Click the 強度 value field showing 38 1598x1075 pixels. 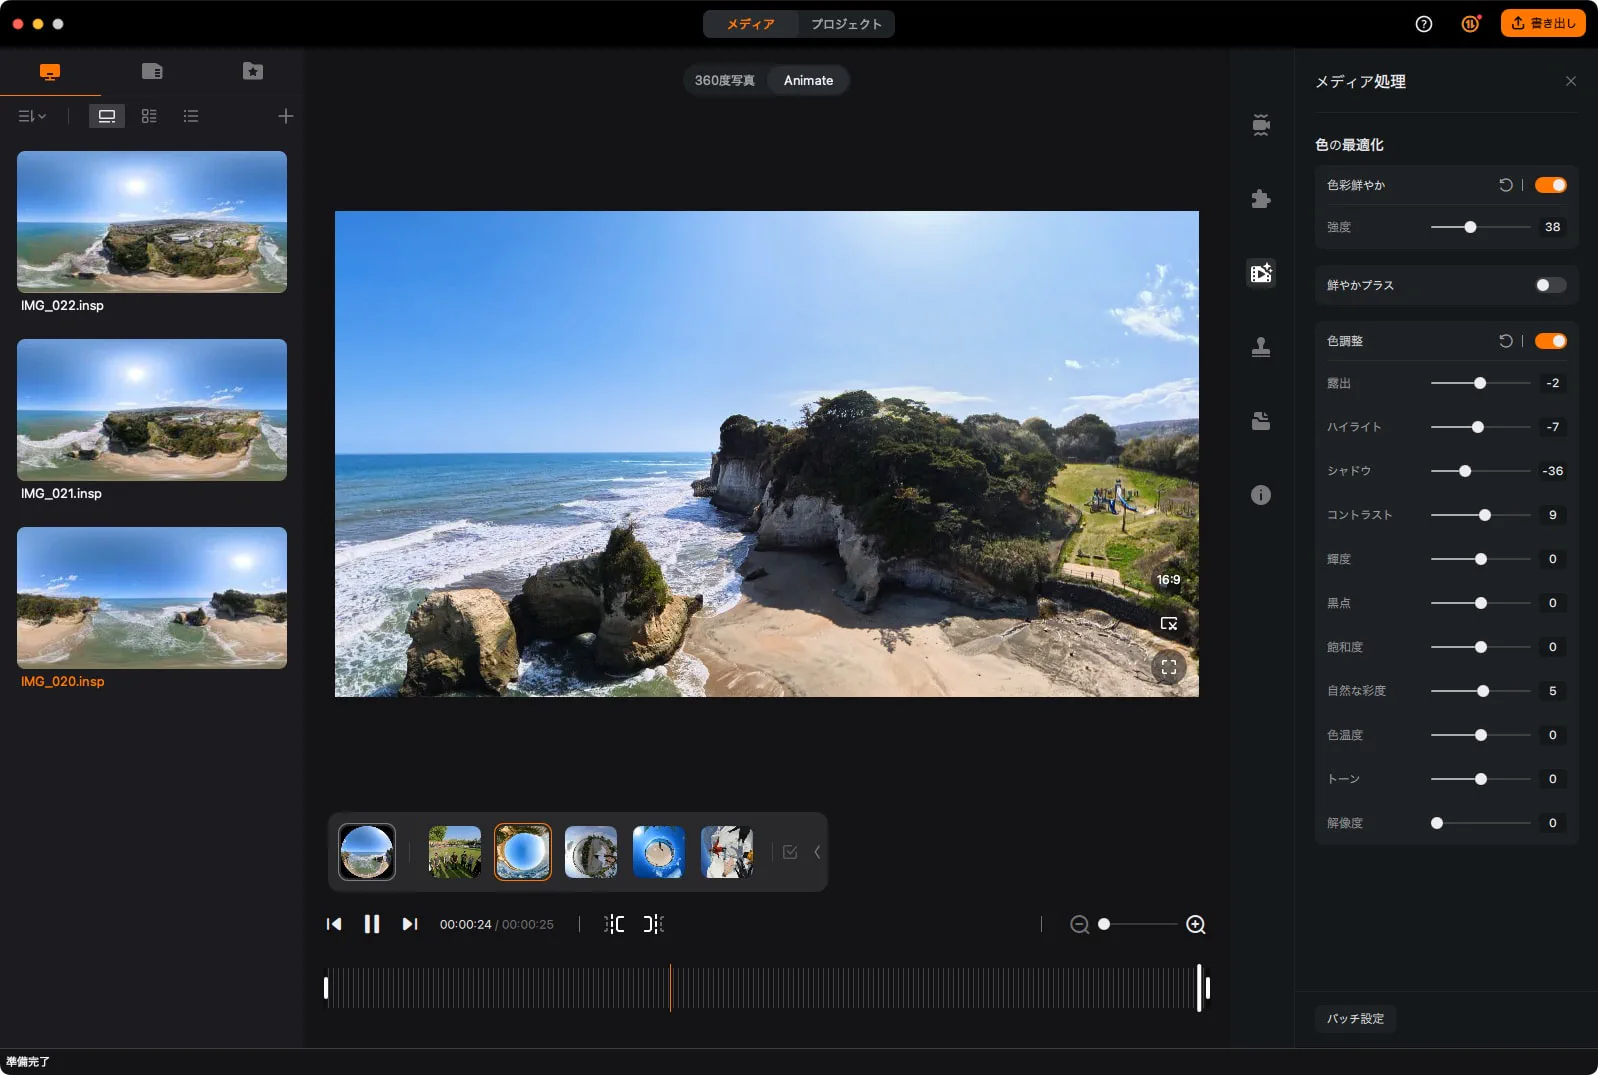click(x=1552, y=227)
